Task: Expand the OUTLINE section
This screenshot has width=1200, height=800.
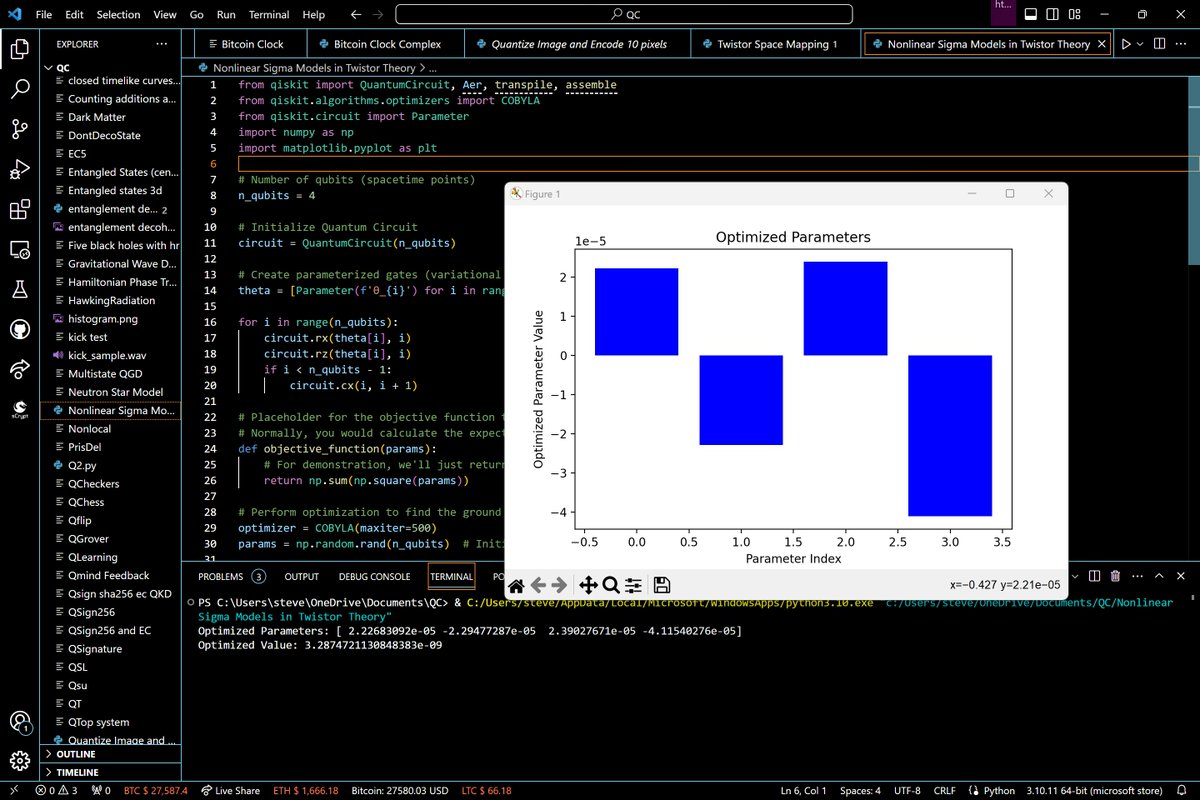Action: click(76, 754)
